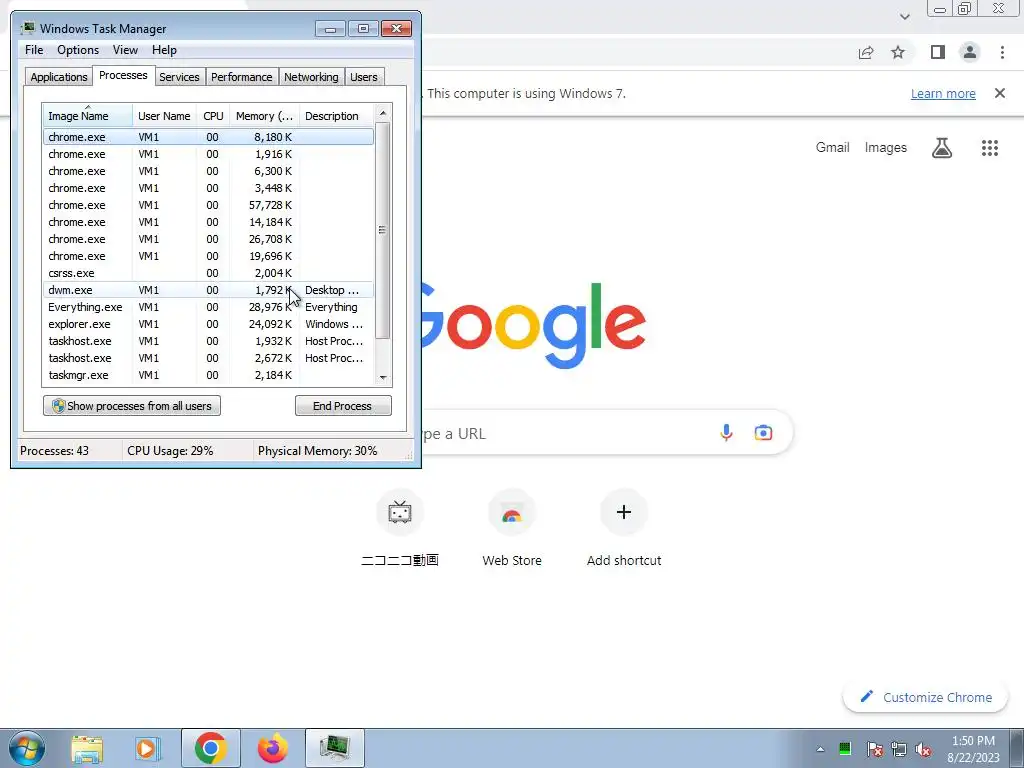Viewport: 1024px width, 768px height.
Task: Click the process list scrollbar thumb
Action: coord(383,230)
